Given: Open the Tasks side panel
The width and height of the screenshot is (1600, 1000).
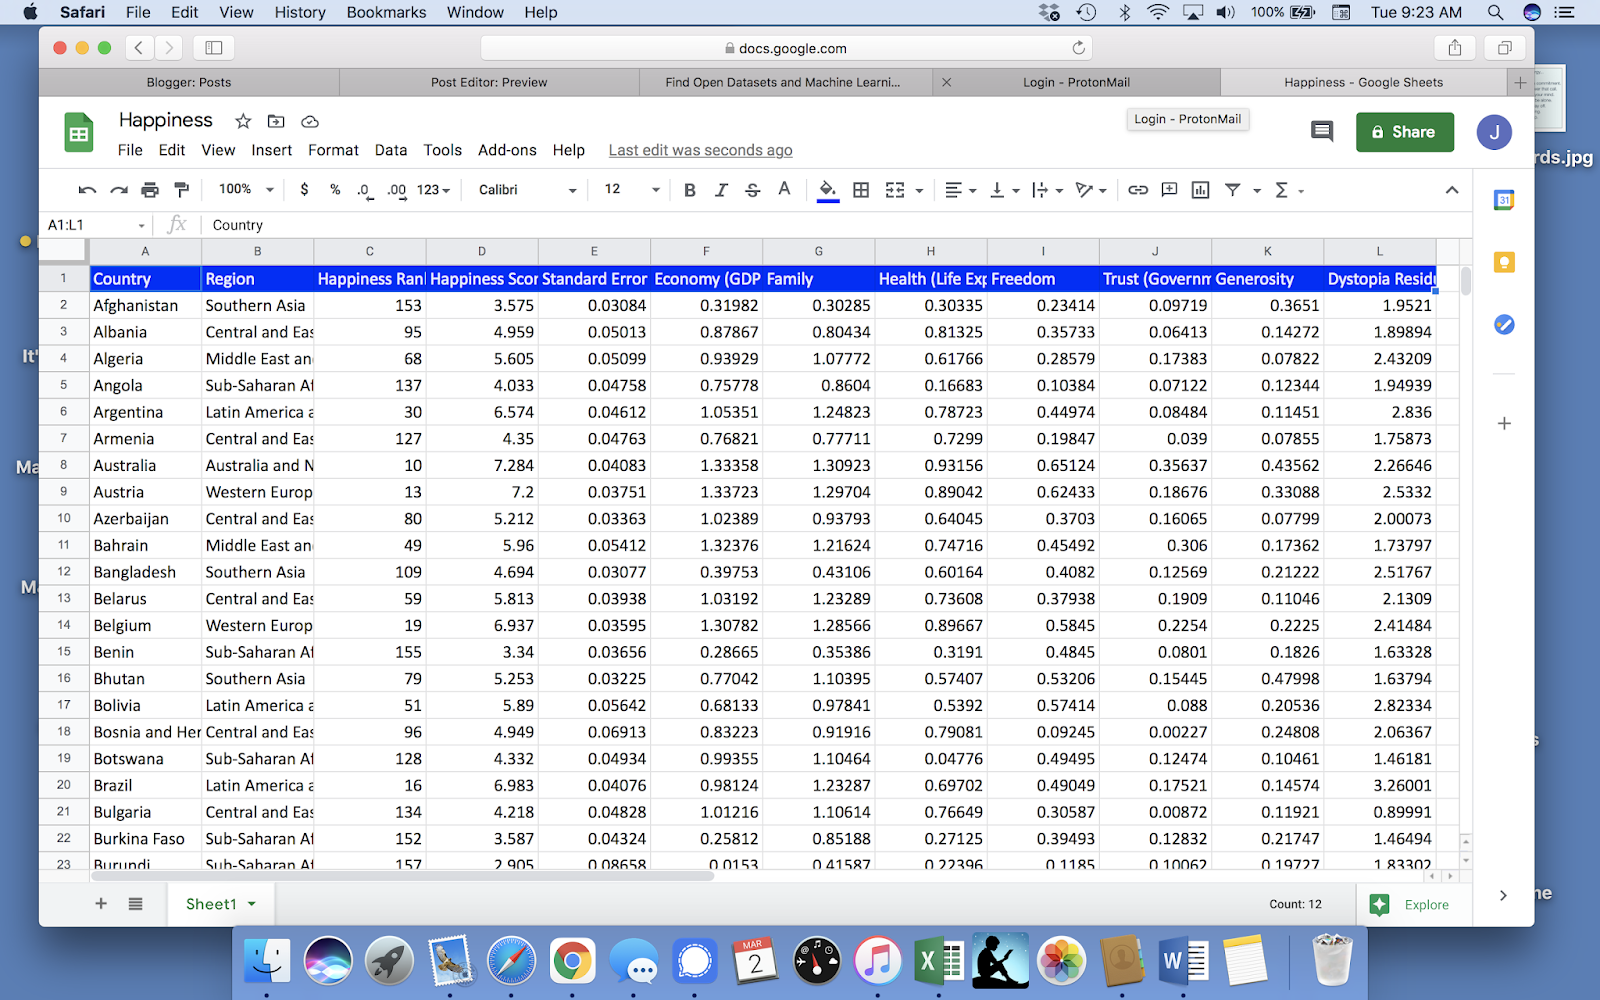Looking at the screenshot, I should tap(1504, 324).
